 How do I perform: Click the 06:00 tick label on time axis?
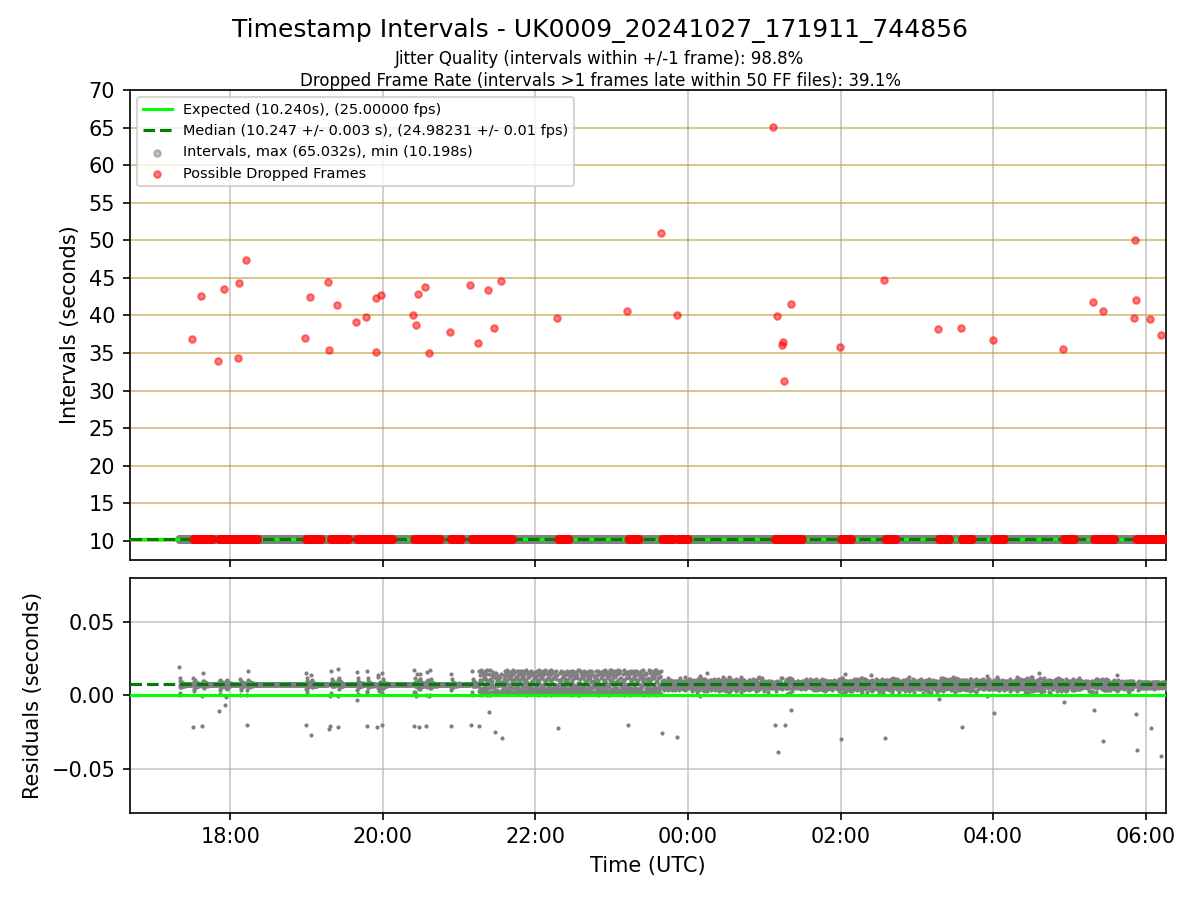click(x=1145, y=836)
